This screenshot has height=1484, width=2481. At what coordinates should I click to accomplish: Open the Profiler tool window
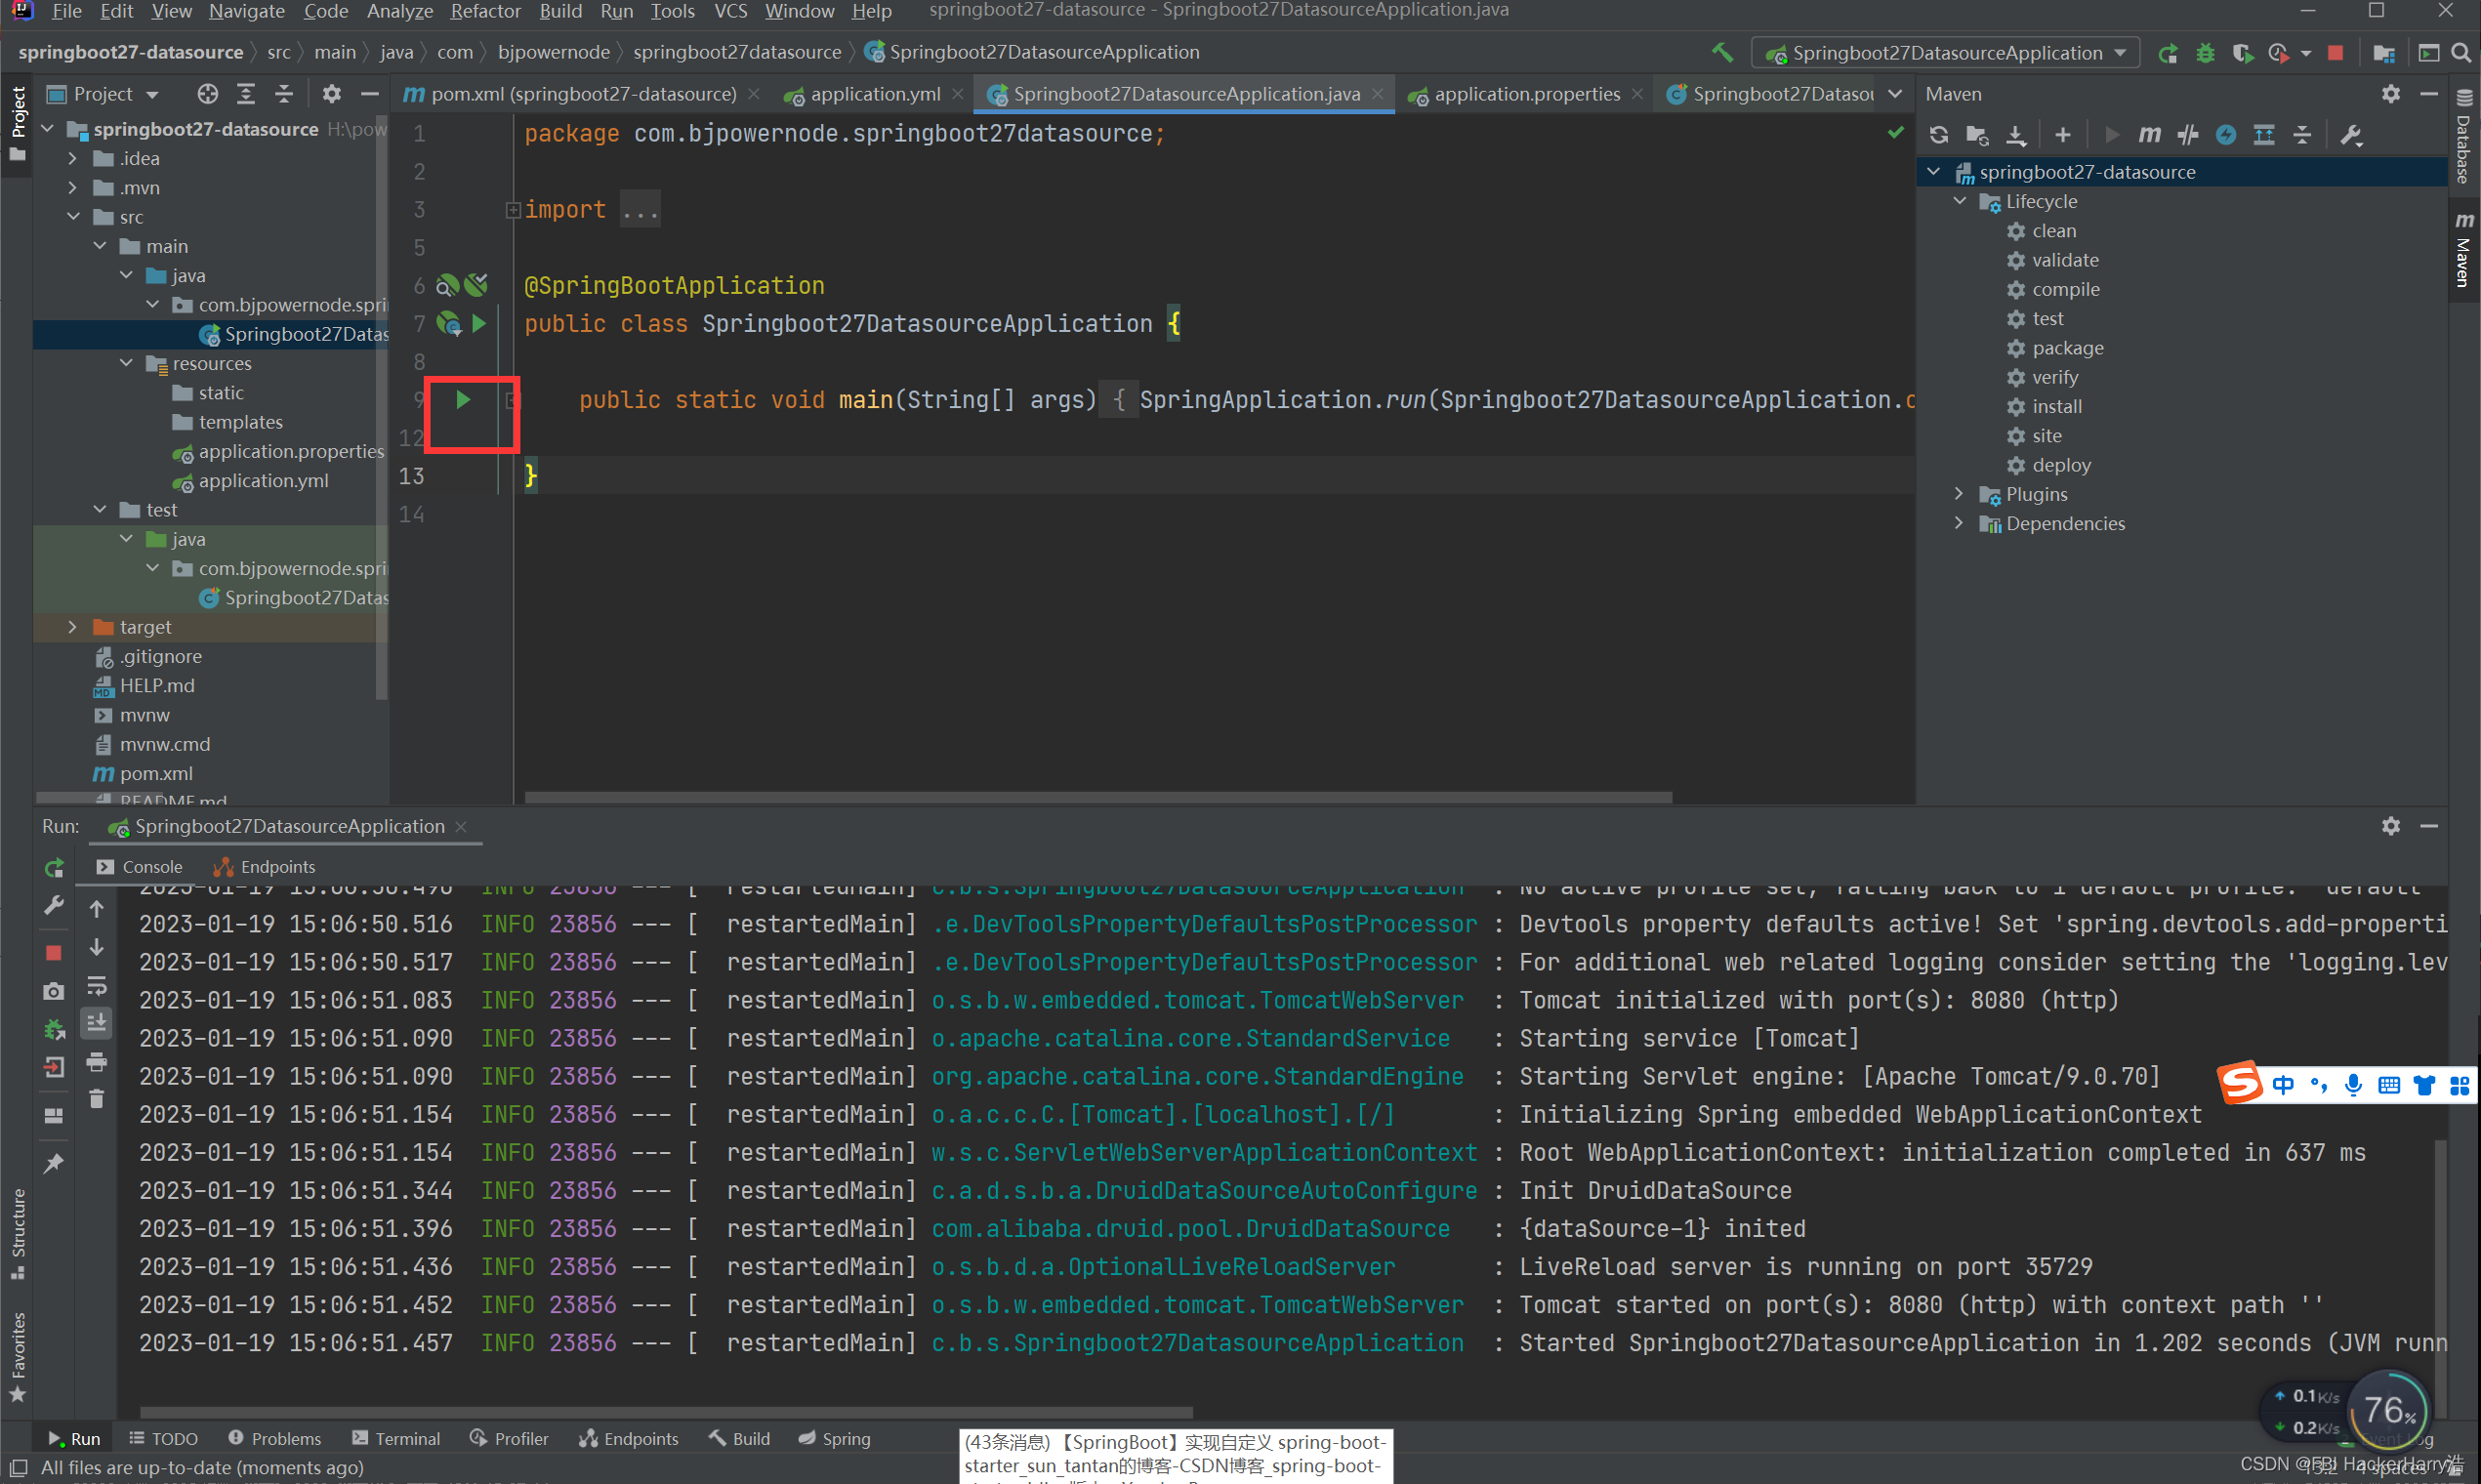(x=510, y=1438)
